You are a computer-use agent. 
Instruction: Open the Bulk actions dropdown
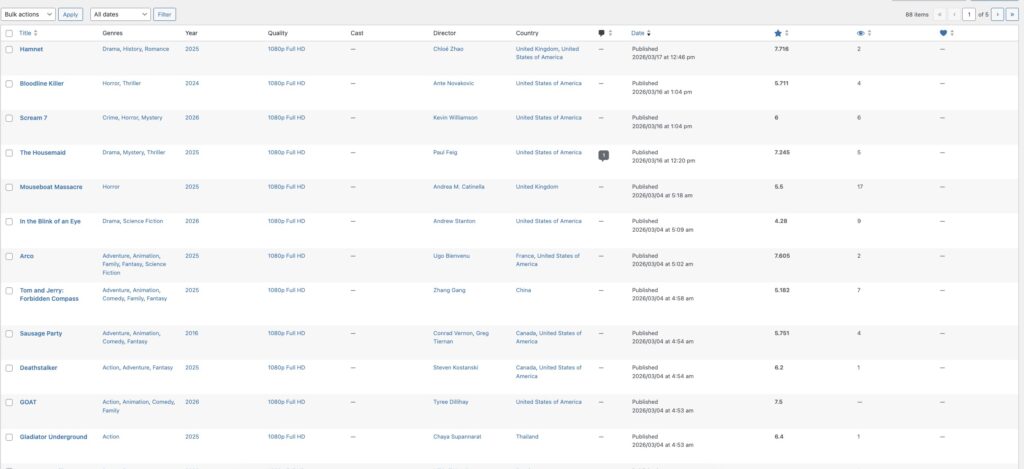[x=28, y=14]
